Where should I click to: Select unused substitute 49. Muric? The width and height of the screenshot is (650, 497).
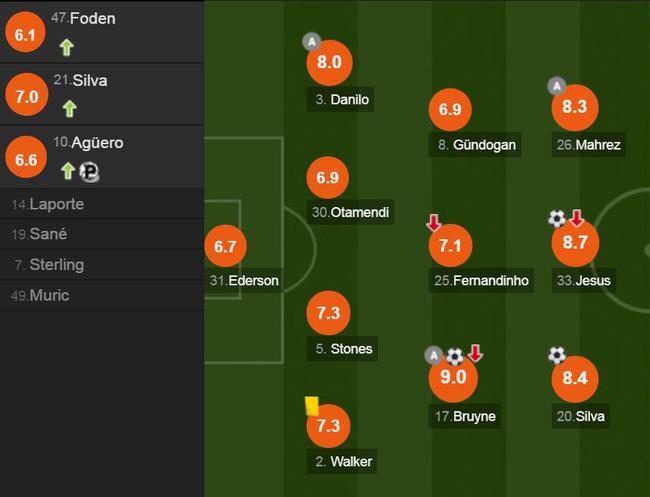pos(102,296)
